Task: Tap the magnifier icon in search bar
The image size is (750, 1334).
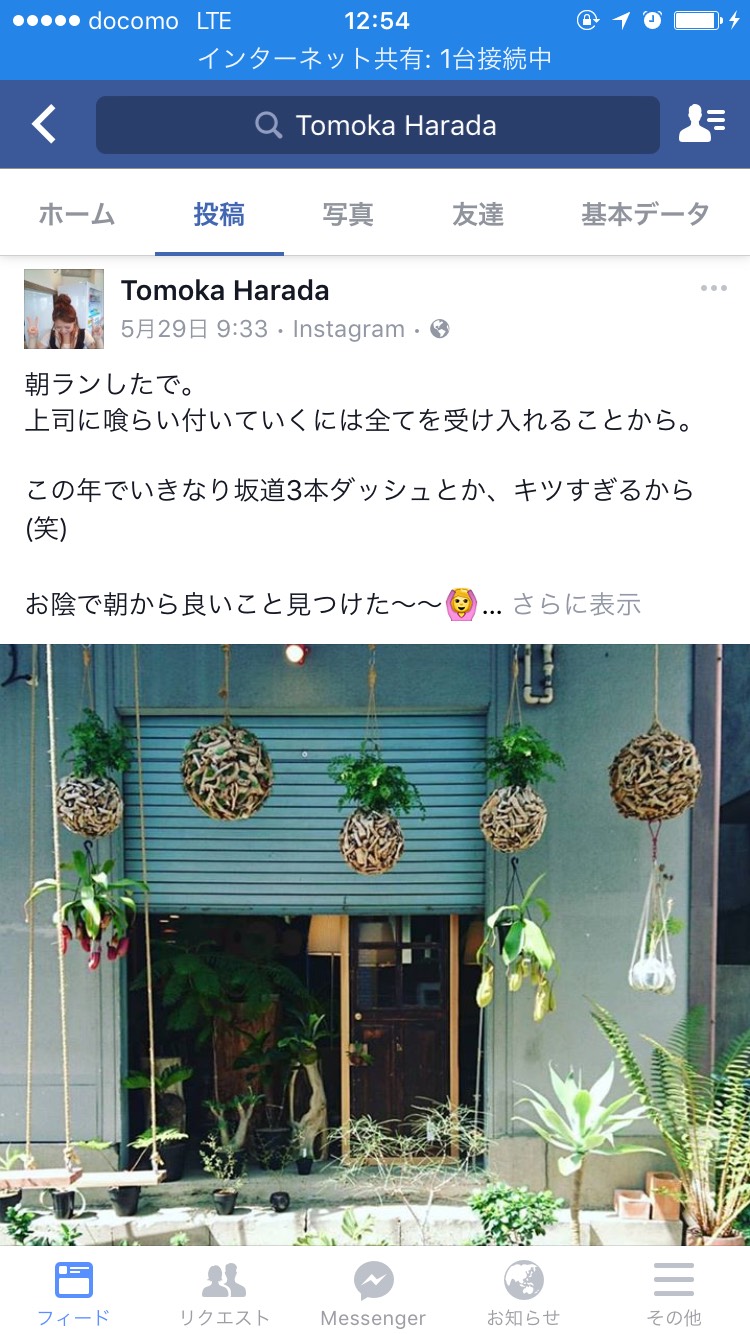Action: 268,125
